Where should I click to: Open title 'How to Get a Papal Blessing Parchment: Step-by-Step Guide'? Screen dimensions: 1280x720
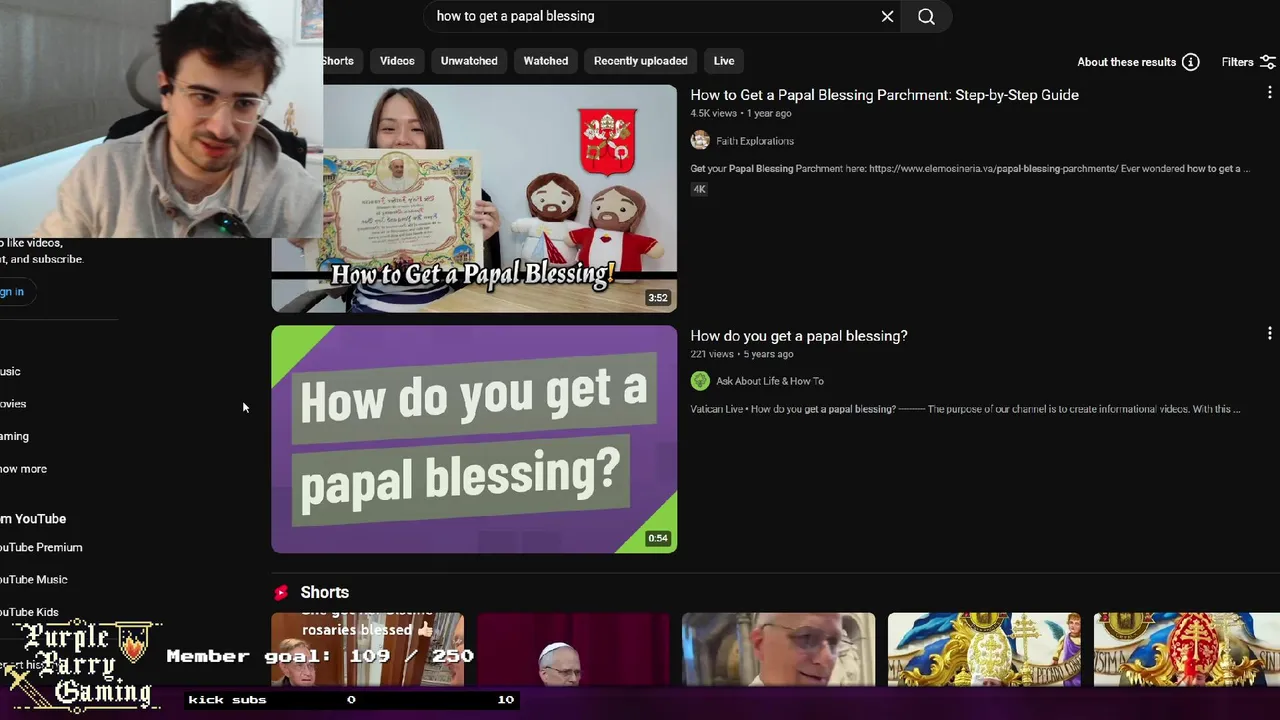(x=884, y=95)
